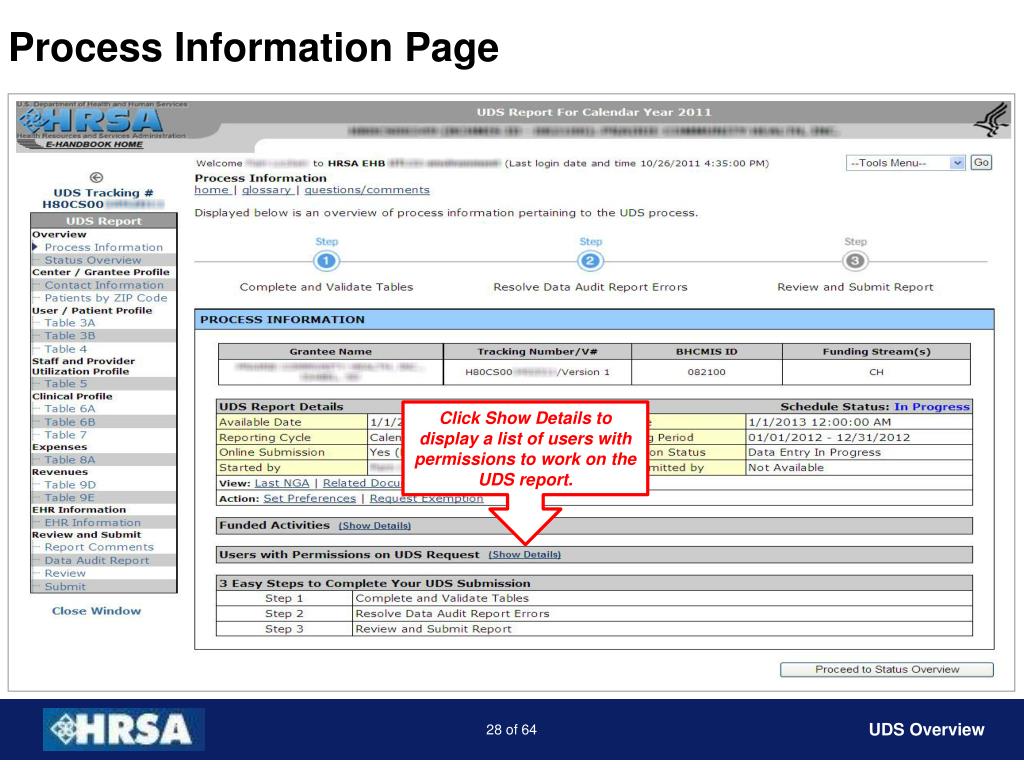The height and width of the screenshot is (768, 1024).
Task: Click the Step 3 circle icon
Action: point(855,261)
